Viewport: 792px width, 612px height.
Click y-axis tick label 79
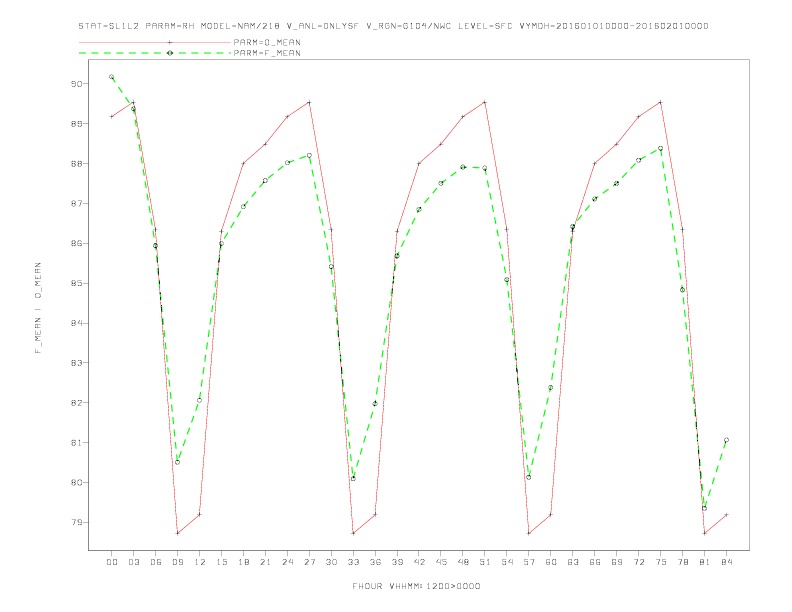pos(76,523)
